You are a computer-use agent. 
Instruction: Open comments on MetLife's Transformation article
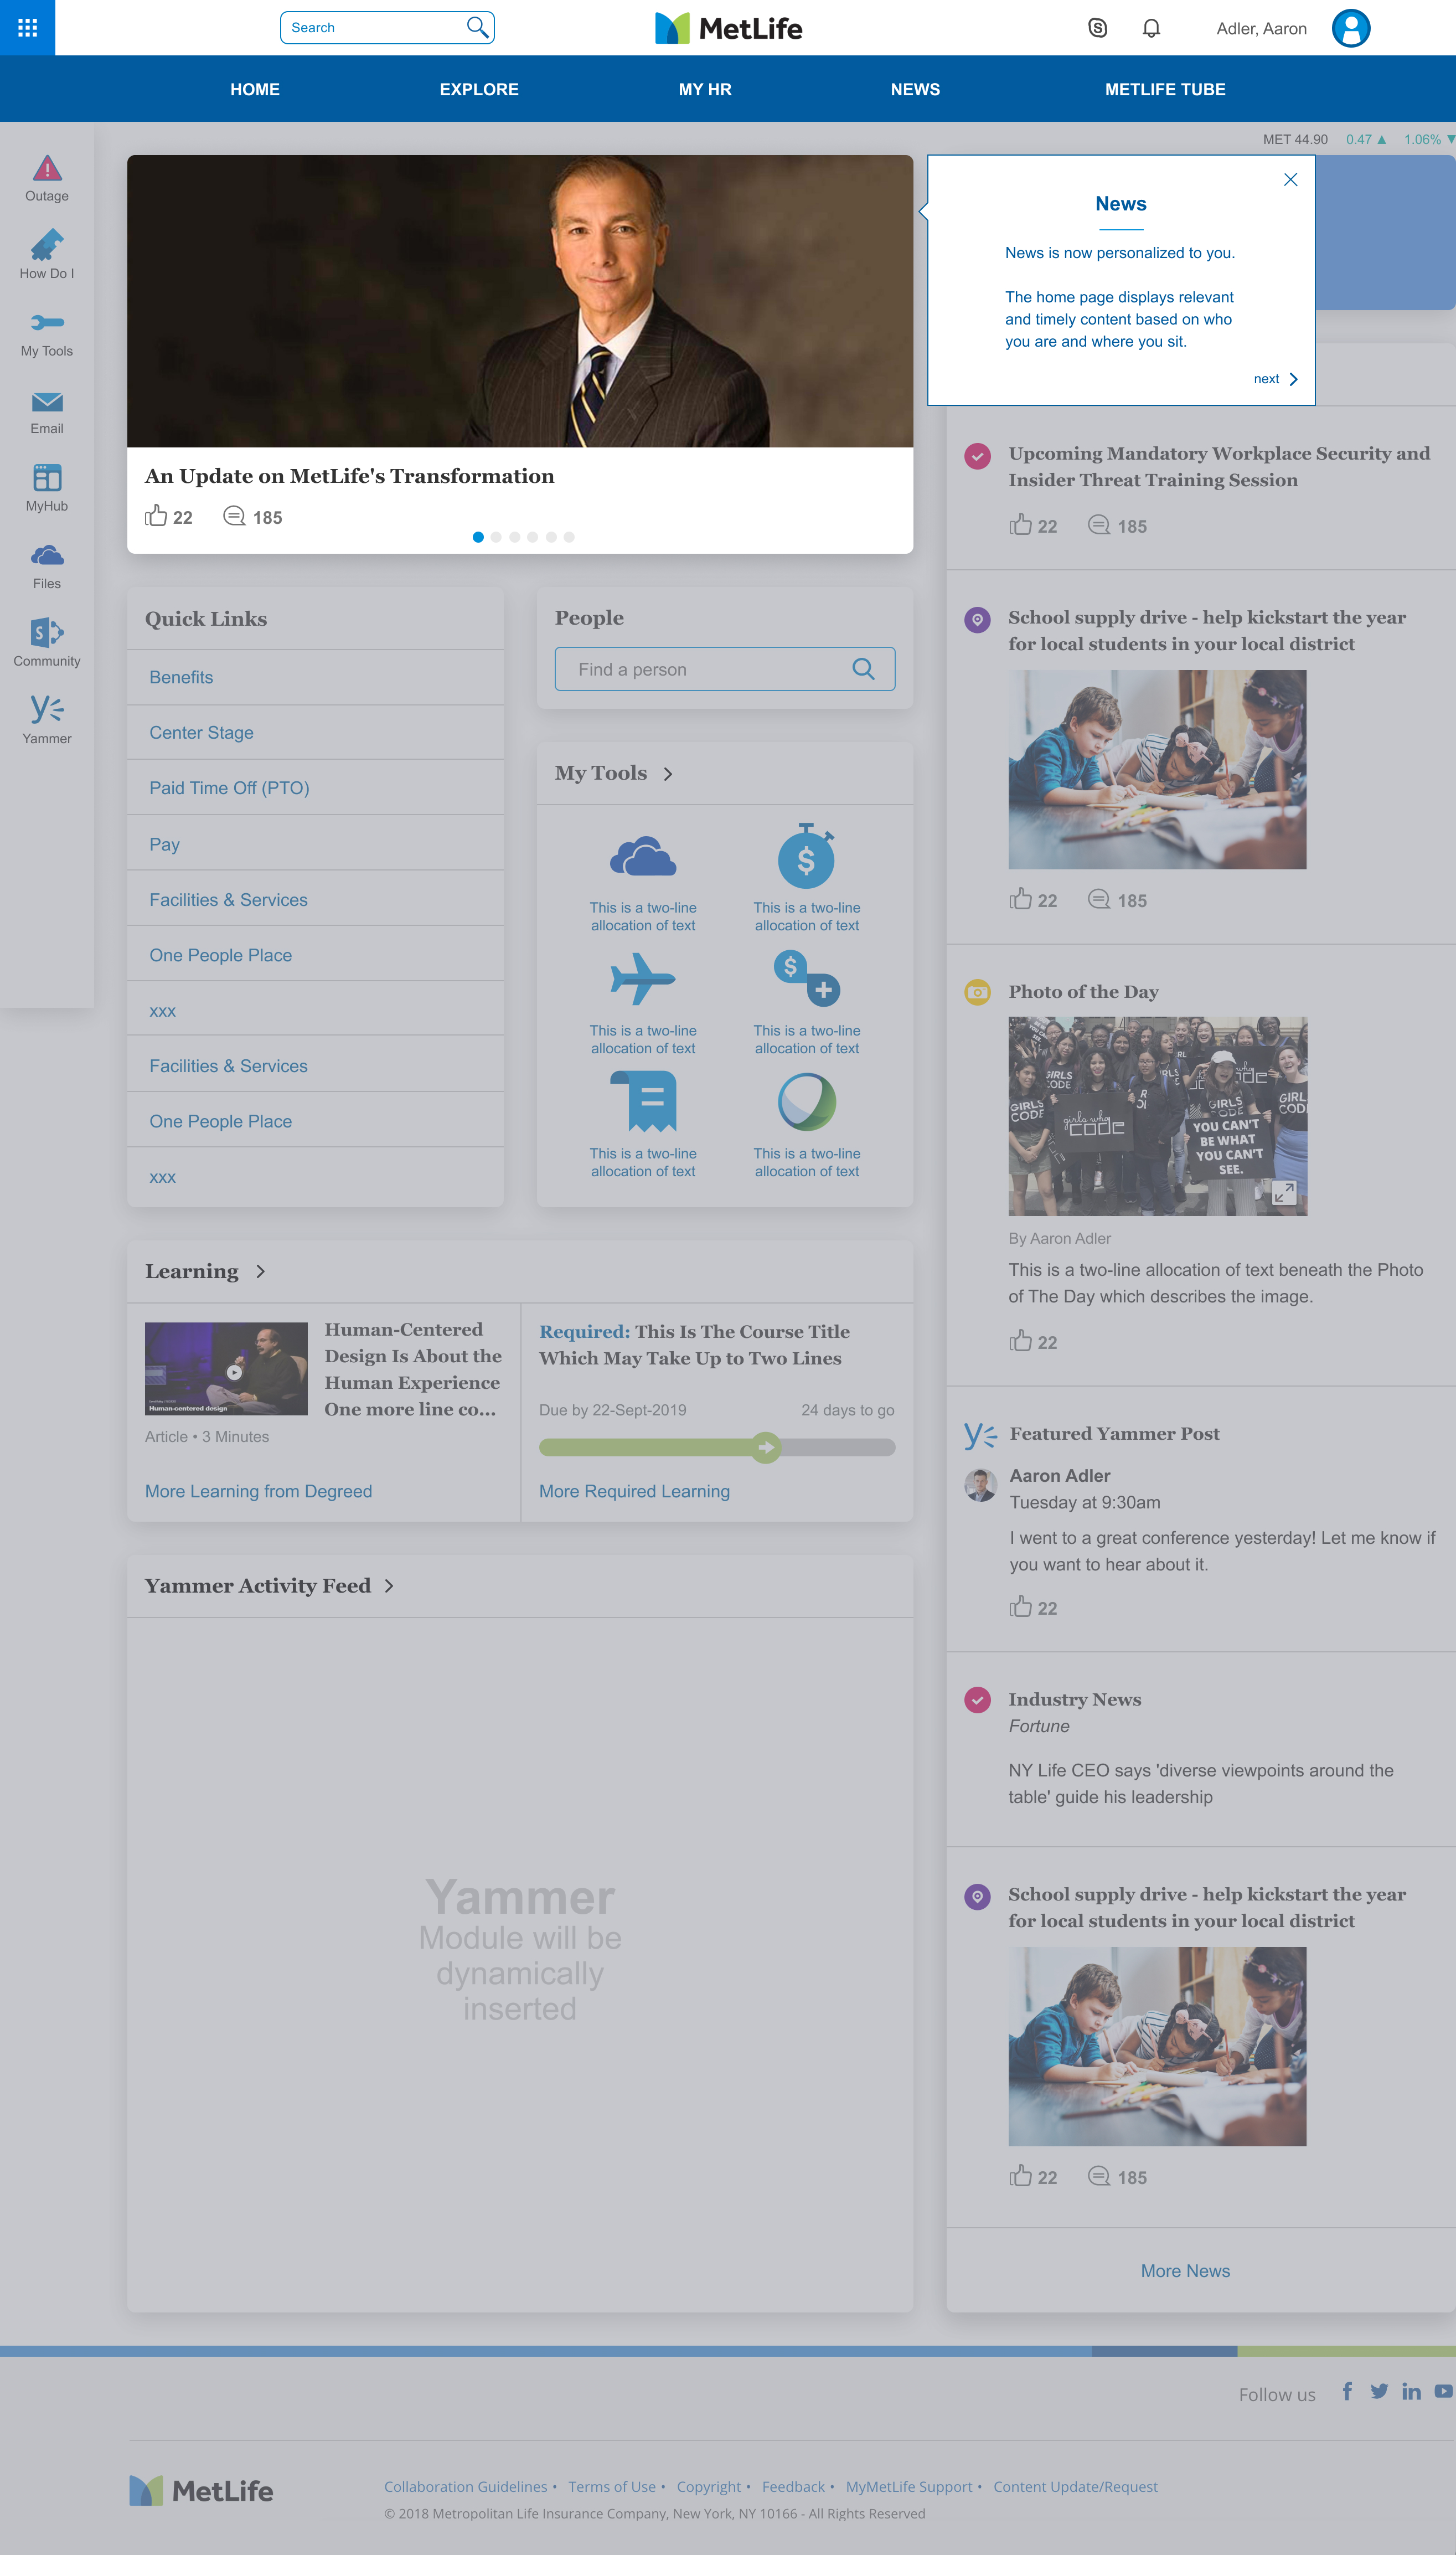tap(234, 516)
